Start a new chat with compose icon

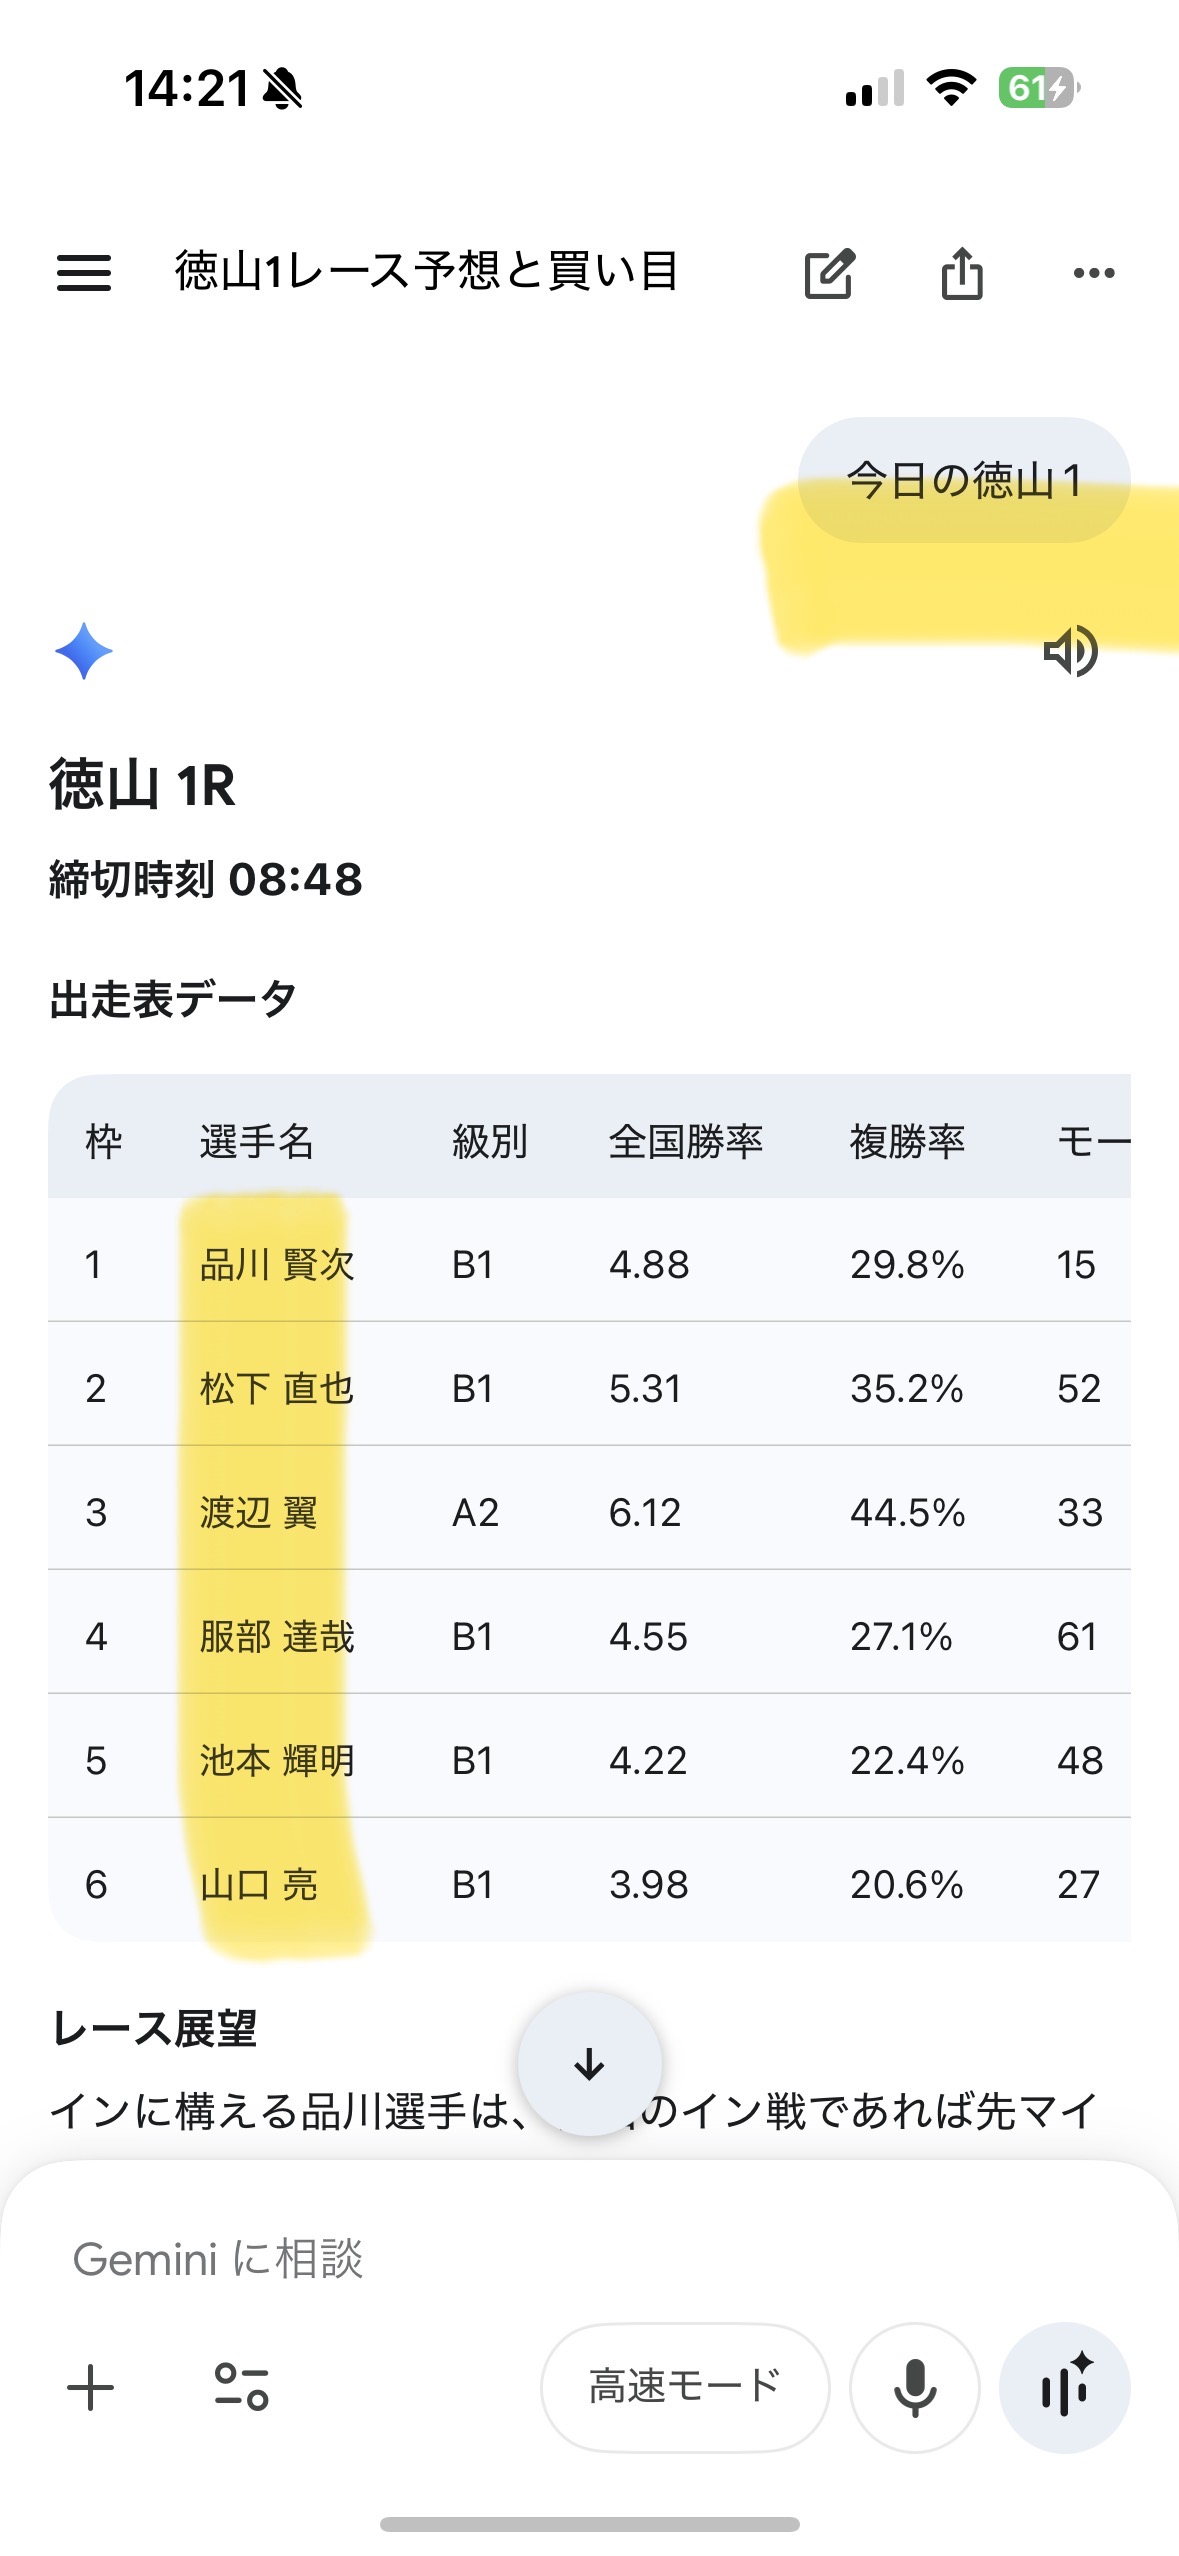829,273
